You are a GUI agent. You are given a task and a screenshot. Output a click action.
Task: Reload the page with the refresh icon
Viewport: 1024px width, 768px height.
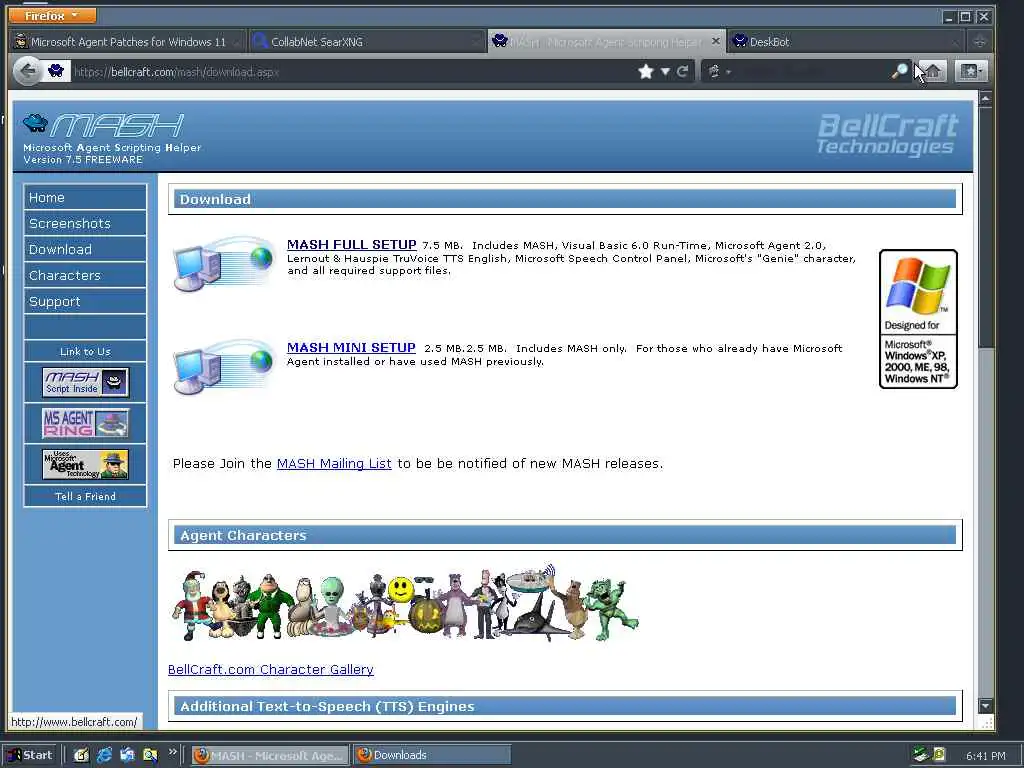click(682, 71)
